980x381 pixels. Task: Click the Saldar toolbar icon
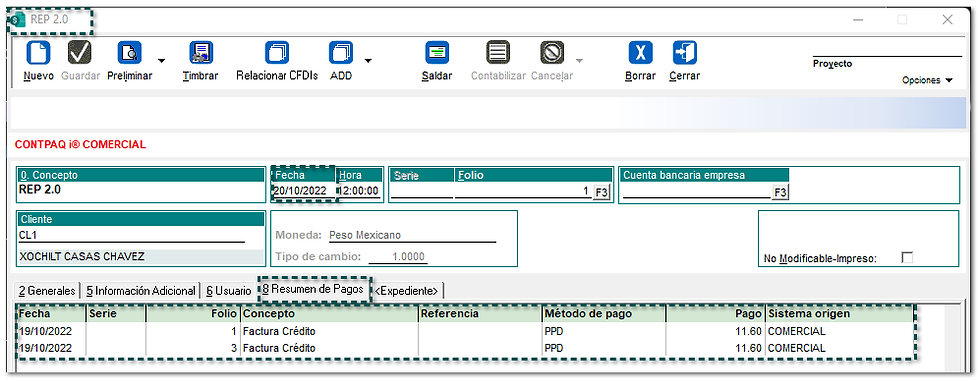437,52
